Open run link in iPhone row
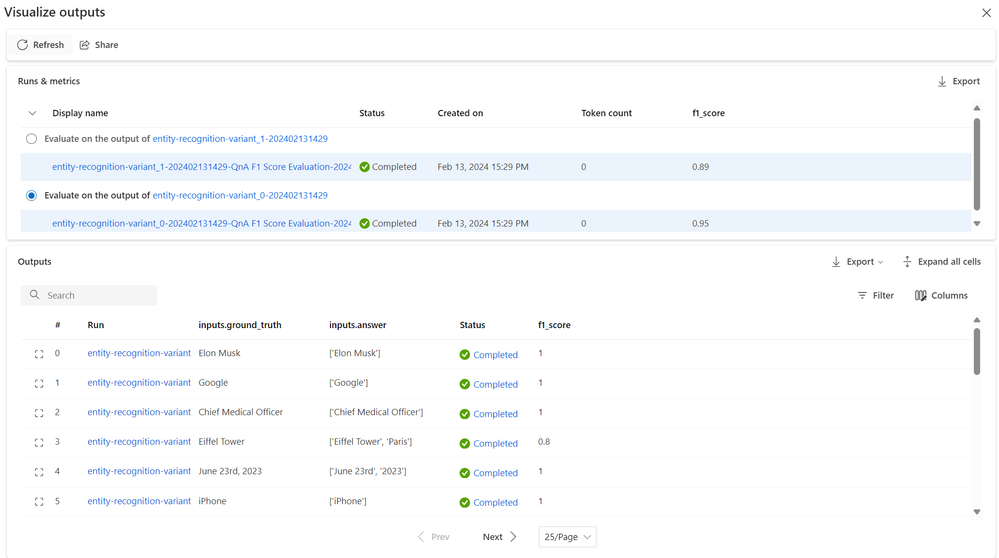The image size is (999, 558). 139,501
